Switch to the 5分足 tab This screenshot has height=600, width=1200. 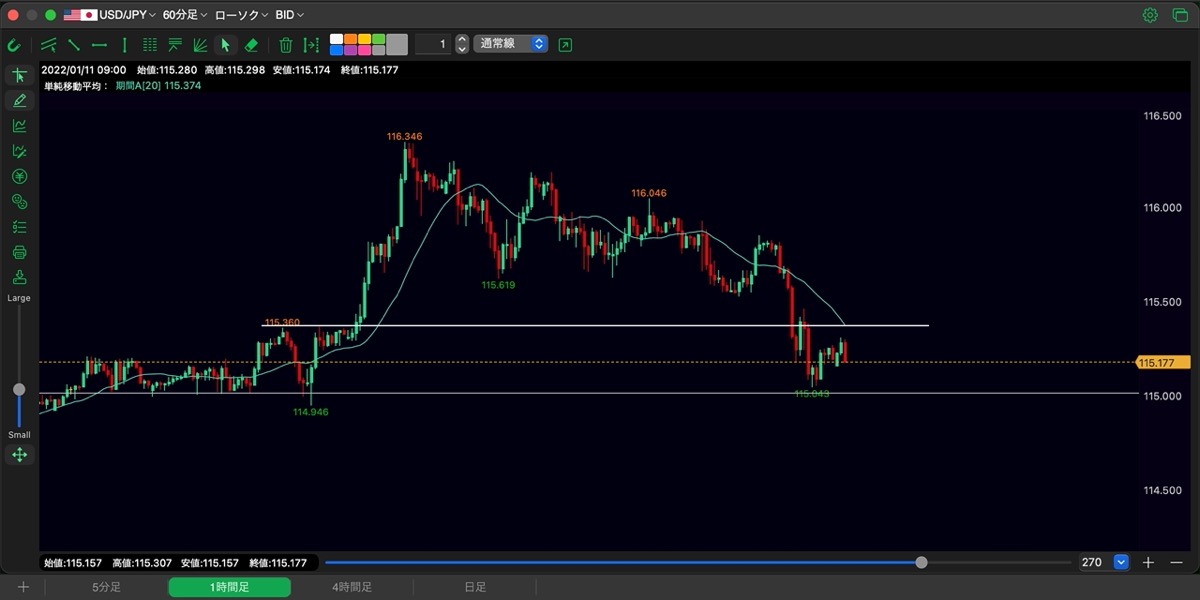pos(106,587)
